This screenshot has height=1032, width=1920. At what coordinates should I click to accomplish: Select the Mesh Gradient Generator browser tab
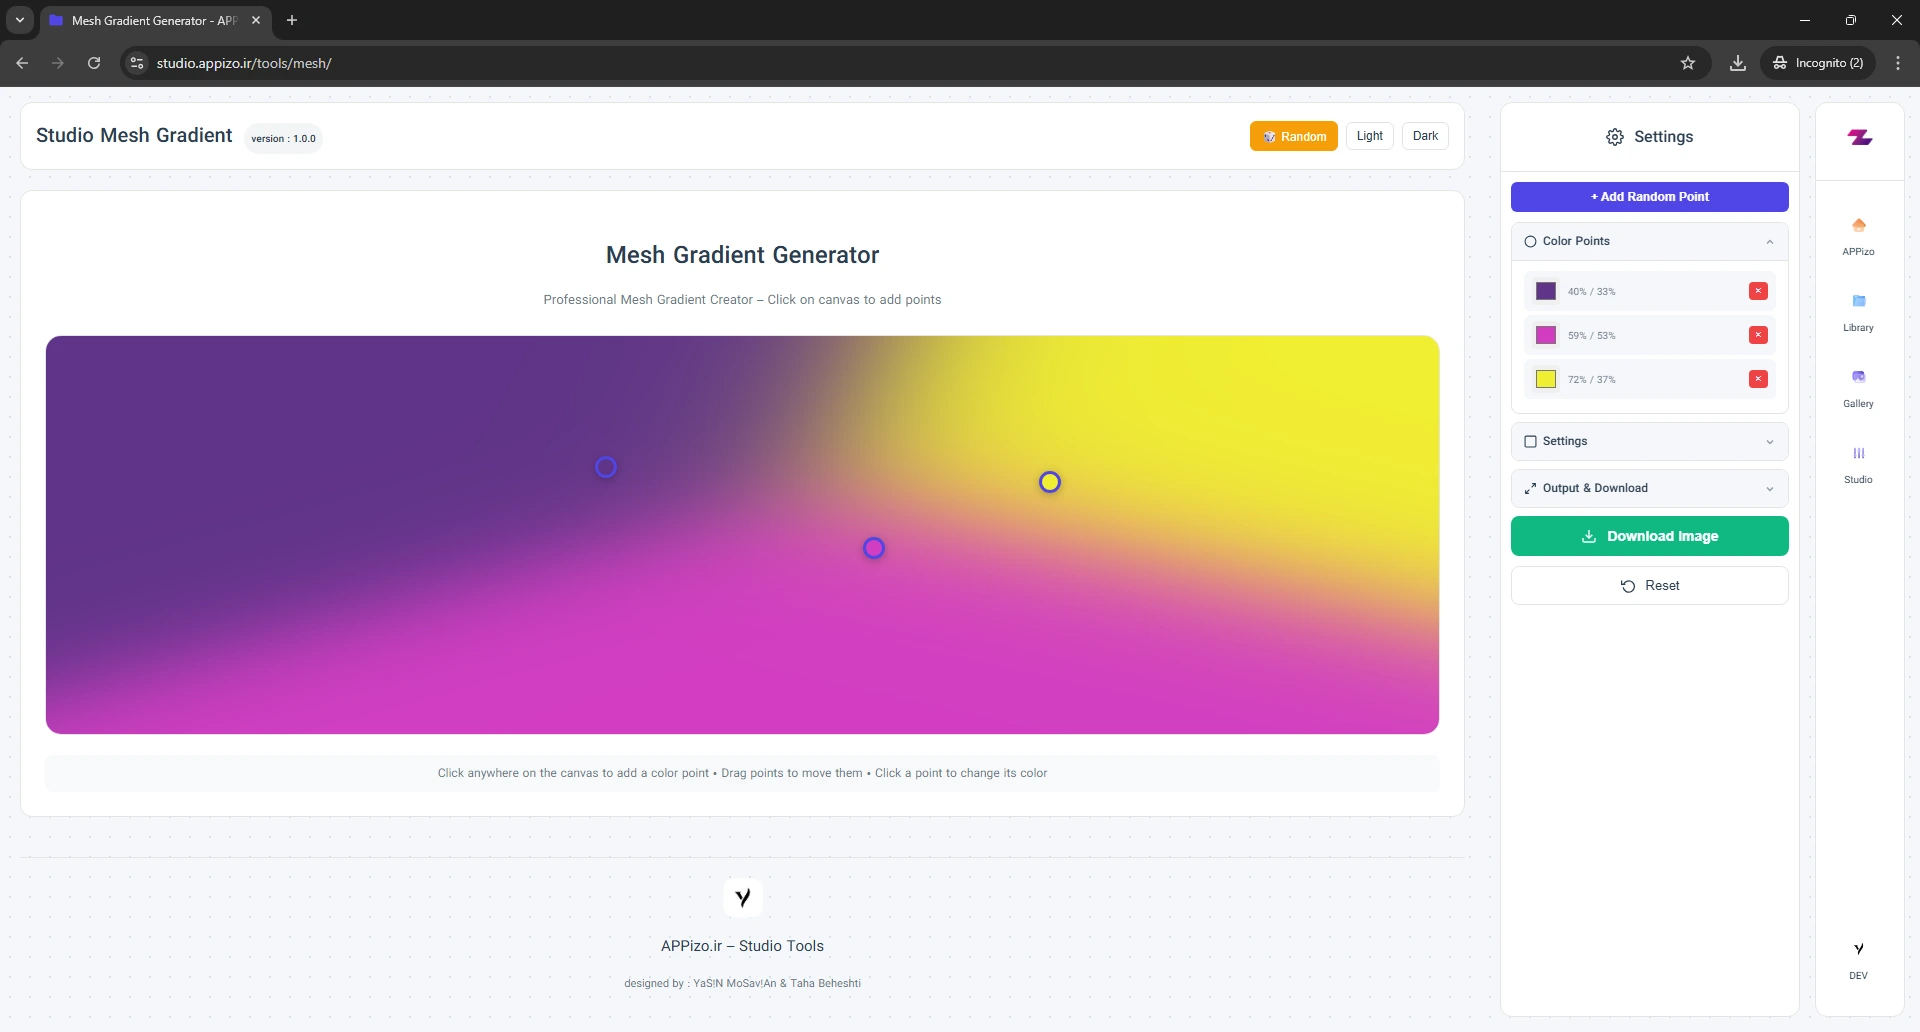pos(155,20)
